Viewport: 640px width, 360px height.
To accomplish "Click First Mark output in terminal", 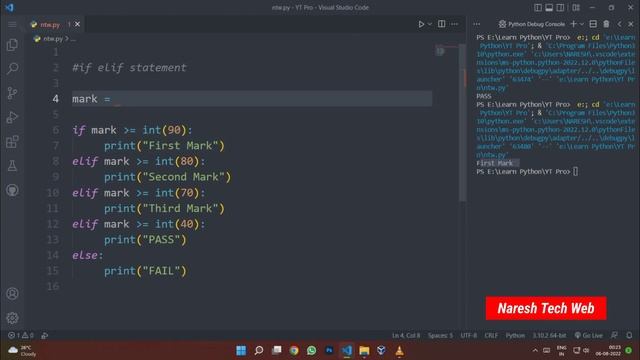I will pyautogui.click(x=494, y=163).
